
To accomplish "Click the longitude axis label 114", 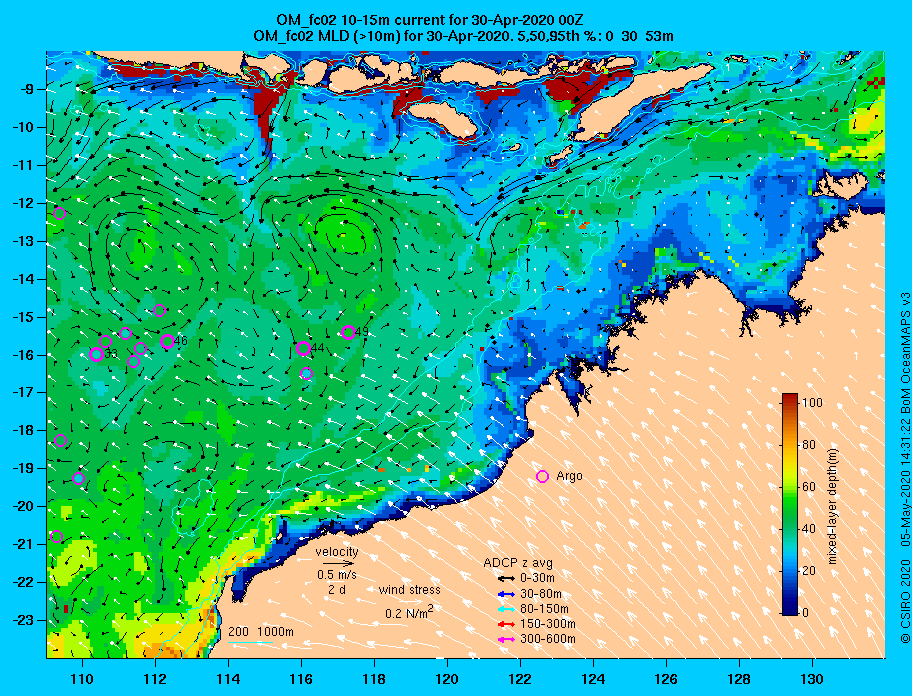I will pos(228,679).
